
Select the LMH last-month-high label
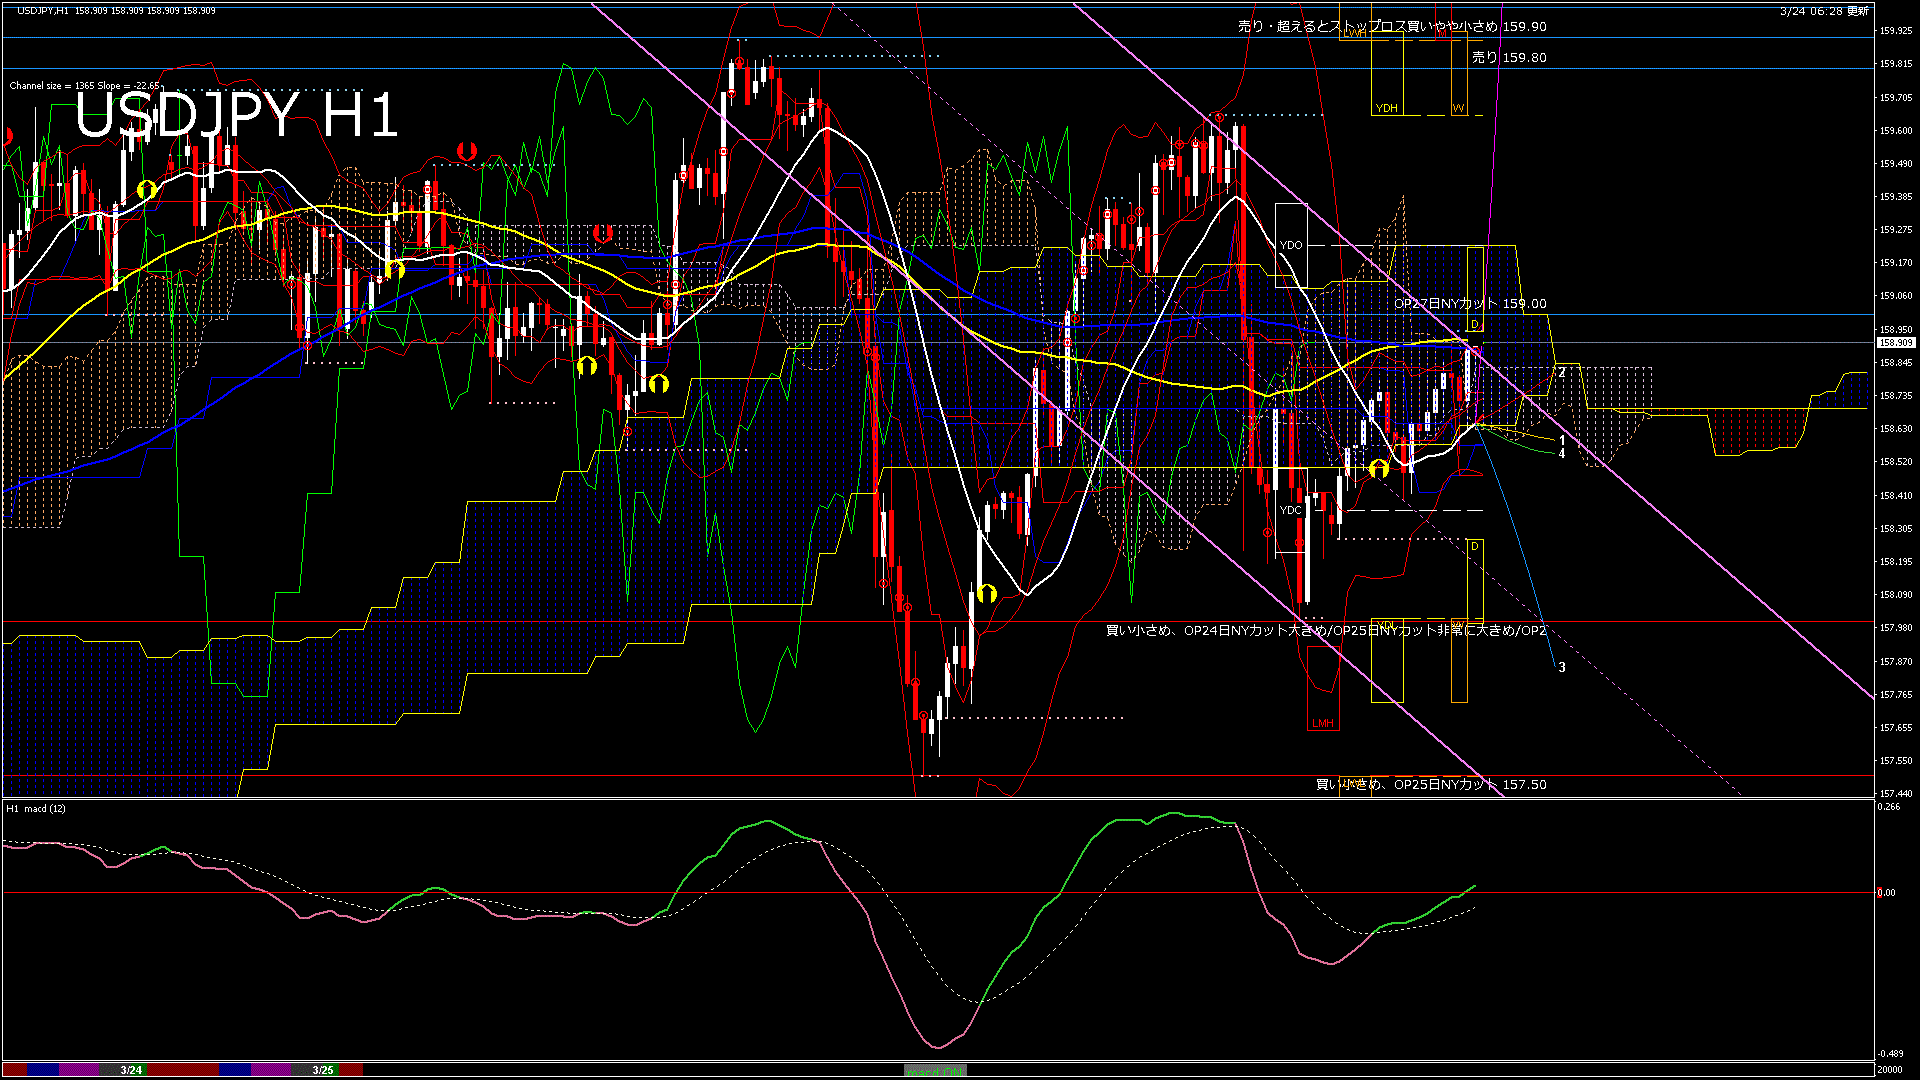(1323, 723)
